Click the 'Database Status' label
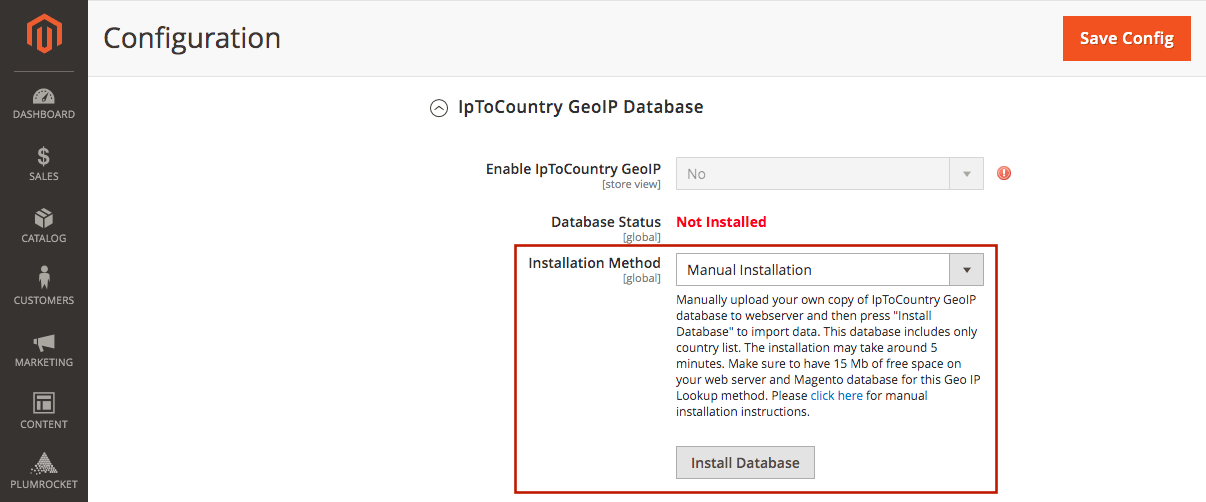 click(606, 222)
